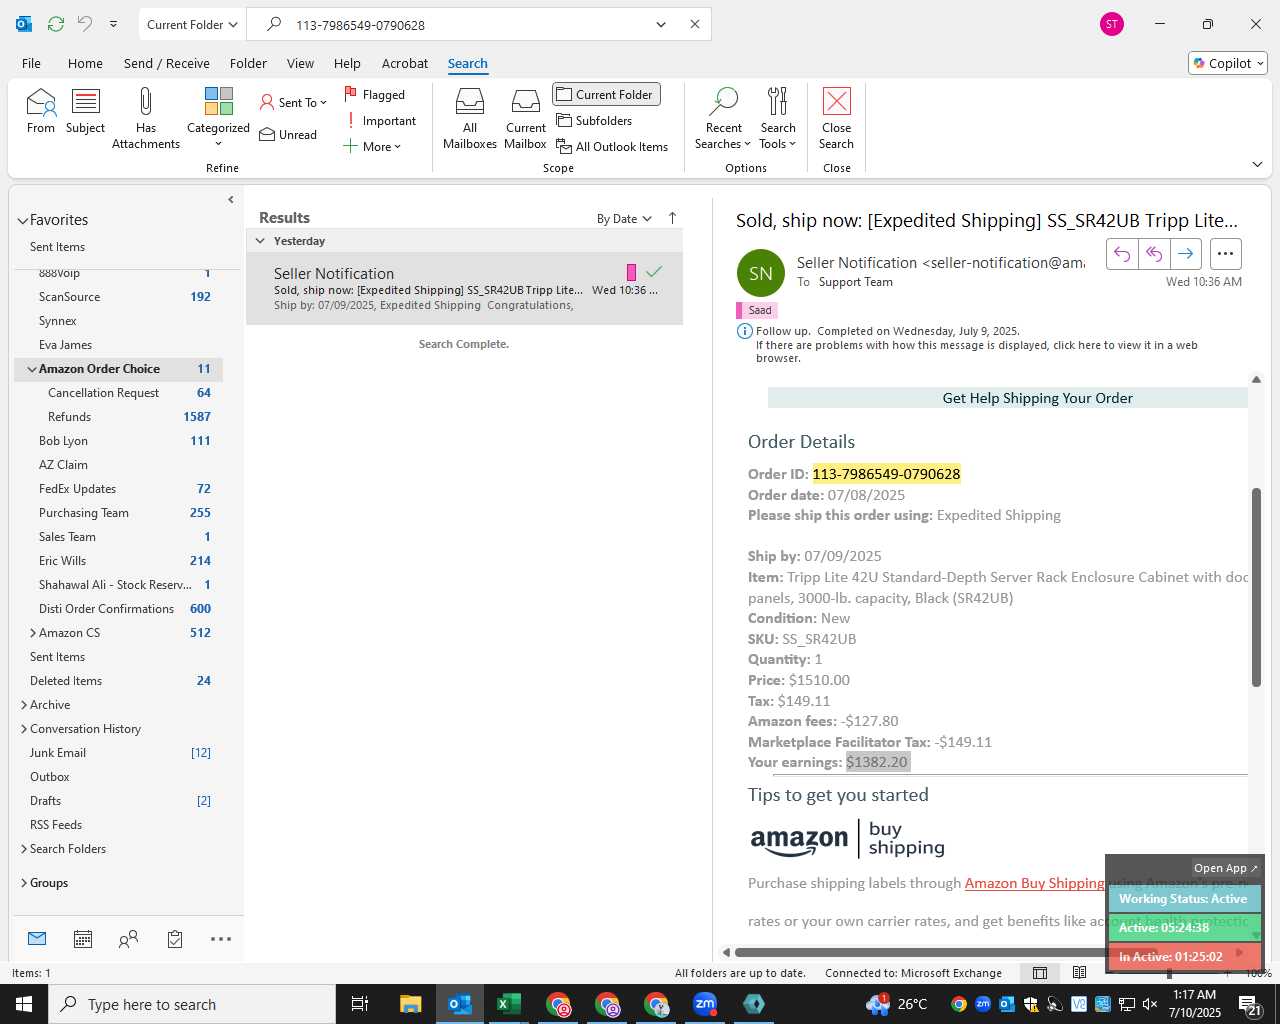The width and height of the screenshot is (1280, 1024).
Task: Open File Explorer from taskbar
Action: pyautogui.click(x=411, y=1004)
